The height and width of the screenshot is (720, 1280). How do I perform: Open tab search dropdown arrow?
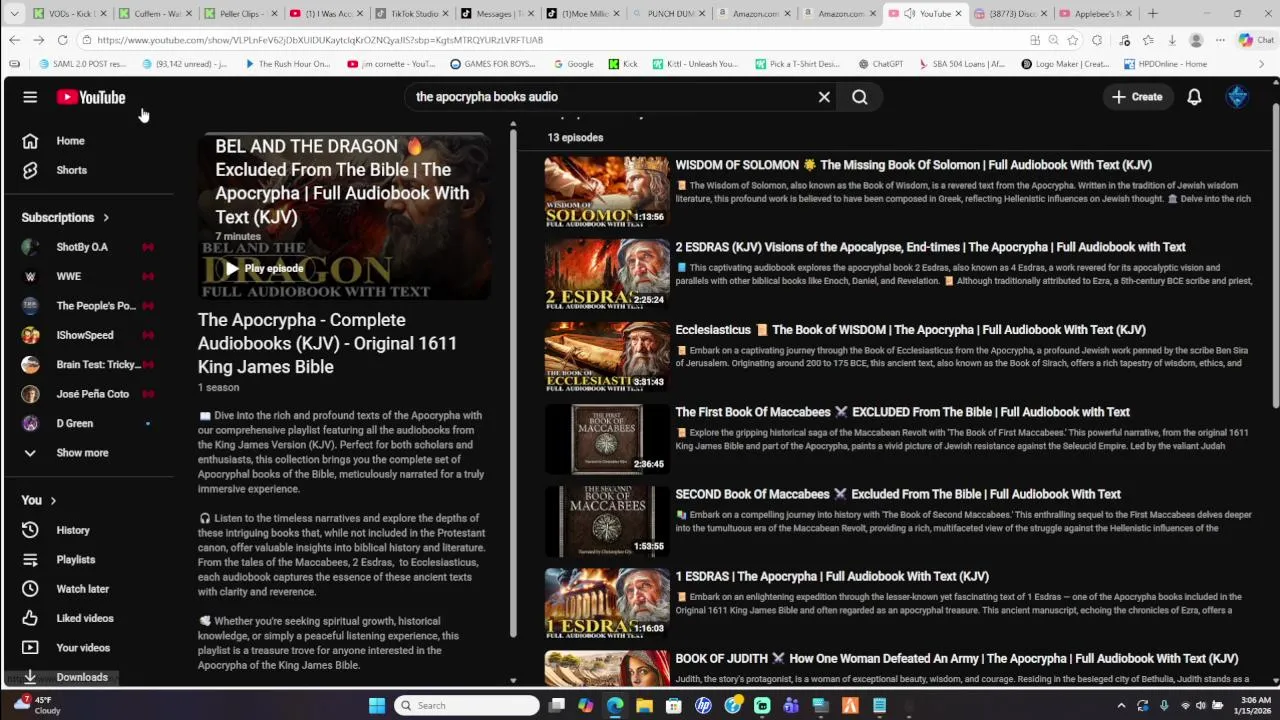[14, 14]
